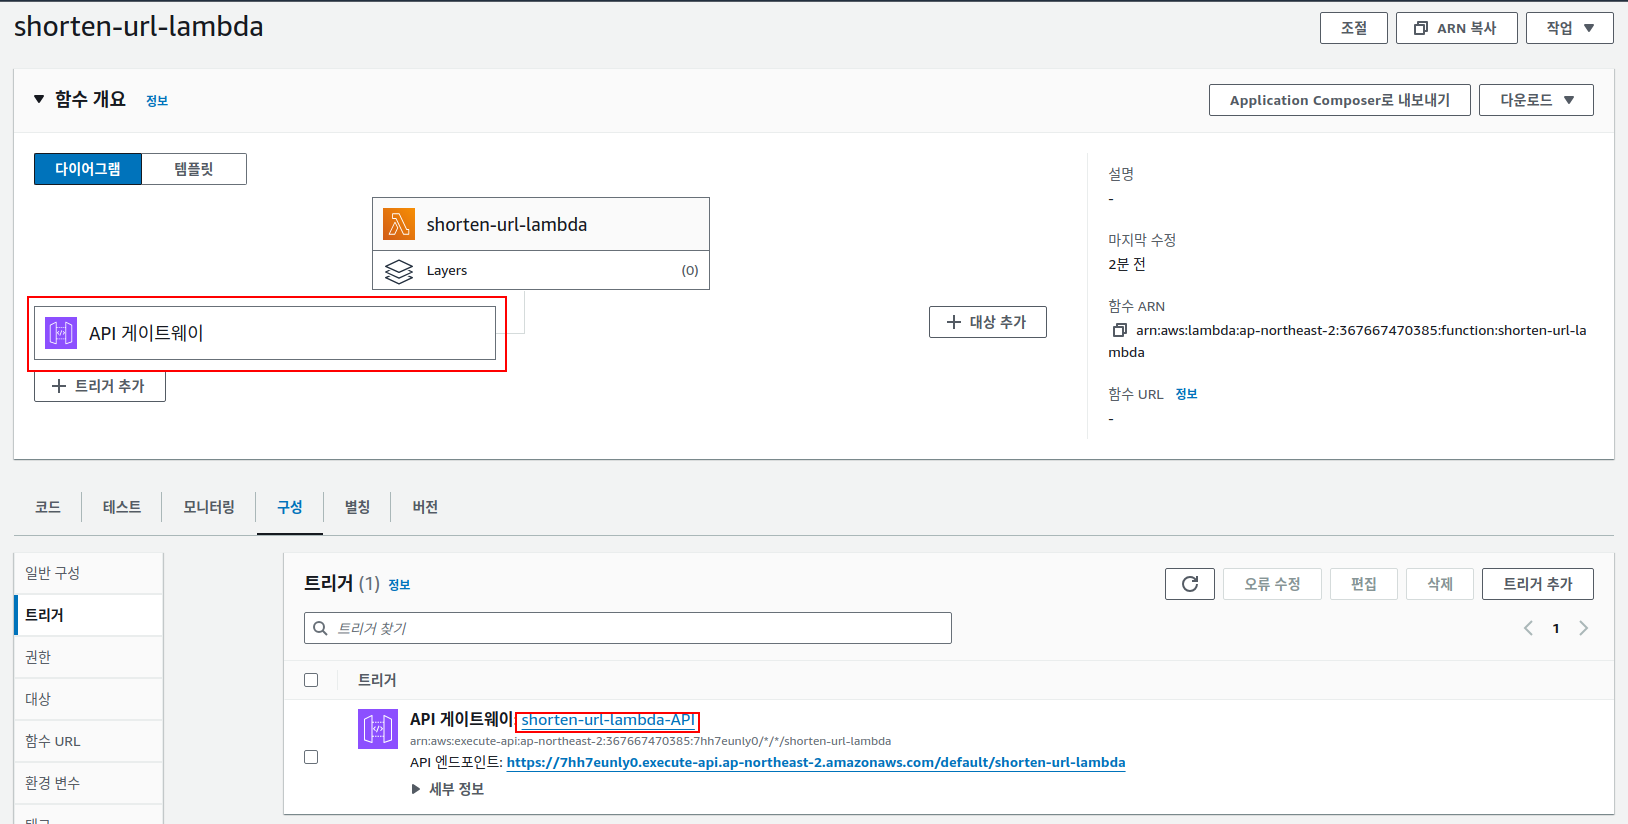Click the Layers stack icon
Viewport: 1628px width, 824px height.
pos(399,271)
